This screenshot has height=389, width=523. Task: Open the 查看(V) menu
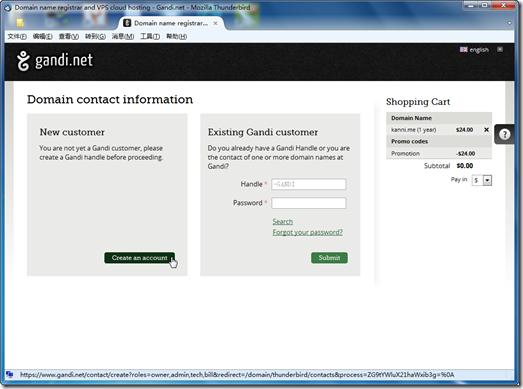click(x=69, y=36)
